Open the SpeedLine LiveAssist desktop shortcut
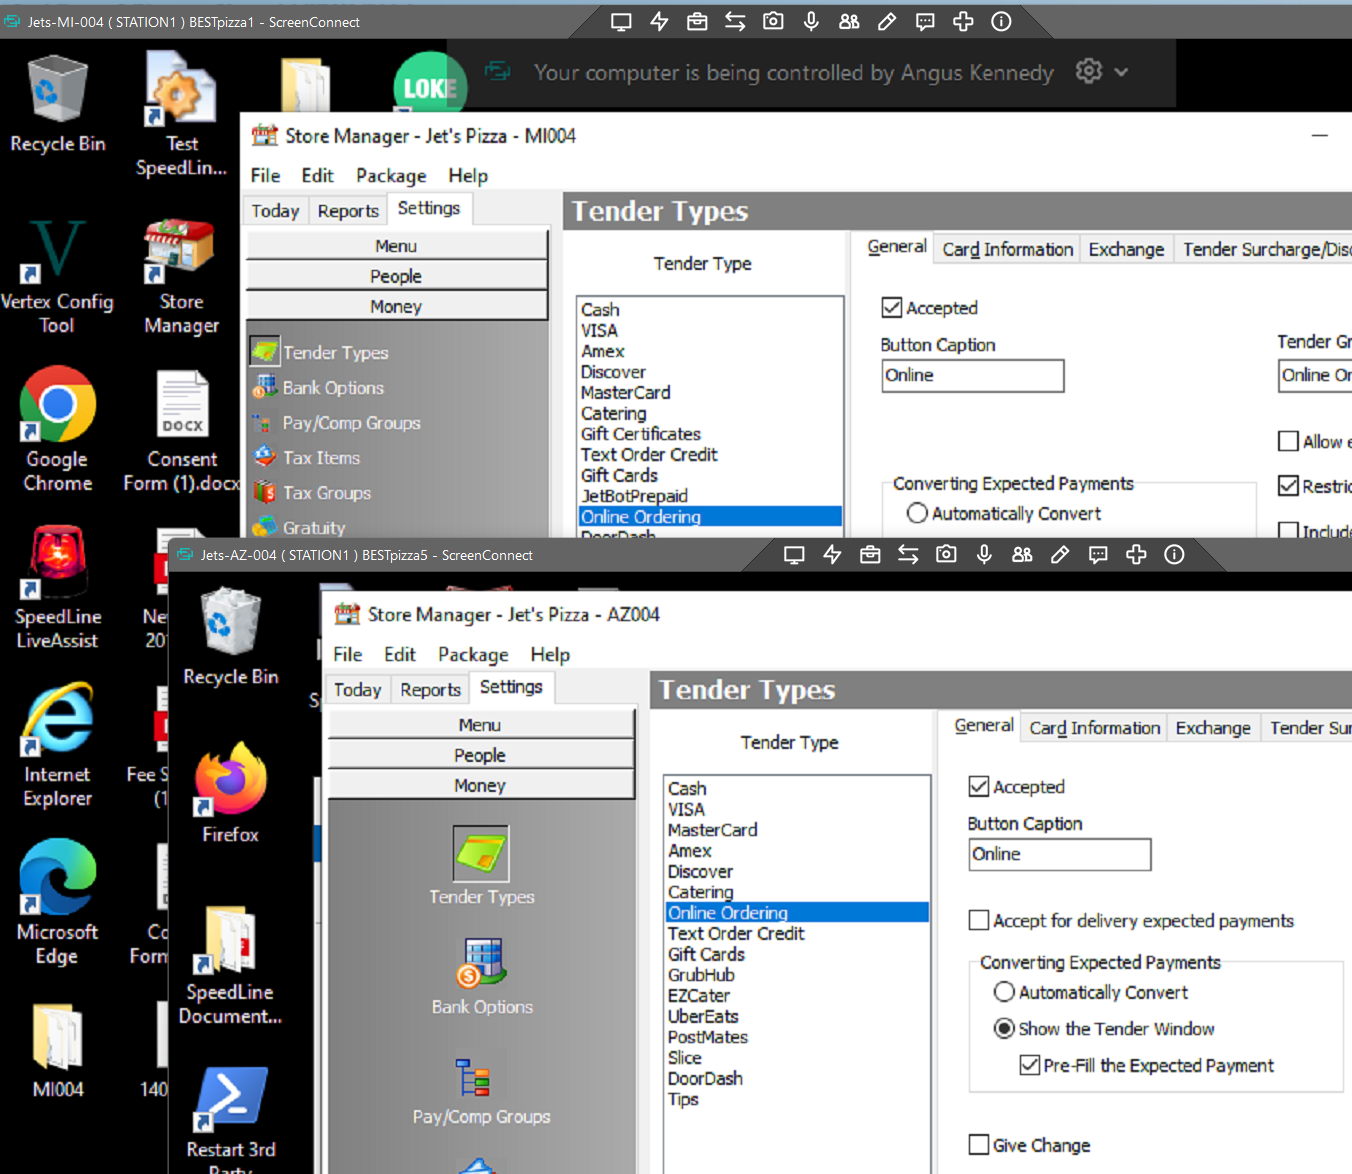This screenshot has width=1352, height=1174. pyautogui.click(x=57, y=588)
